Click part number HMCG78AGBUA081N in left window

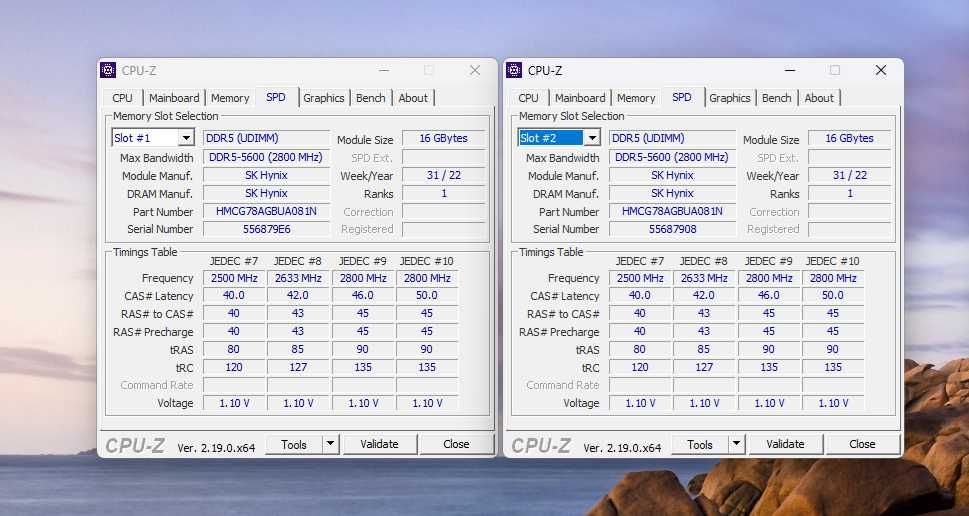click(x=266, y=211)
